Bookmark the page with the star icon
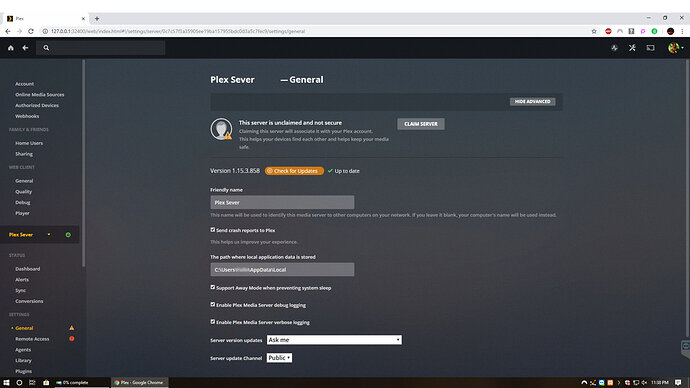The height and width of the screenshot is (388, 690). [594, 31]
